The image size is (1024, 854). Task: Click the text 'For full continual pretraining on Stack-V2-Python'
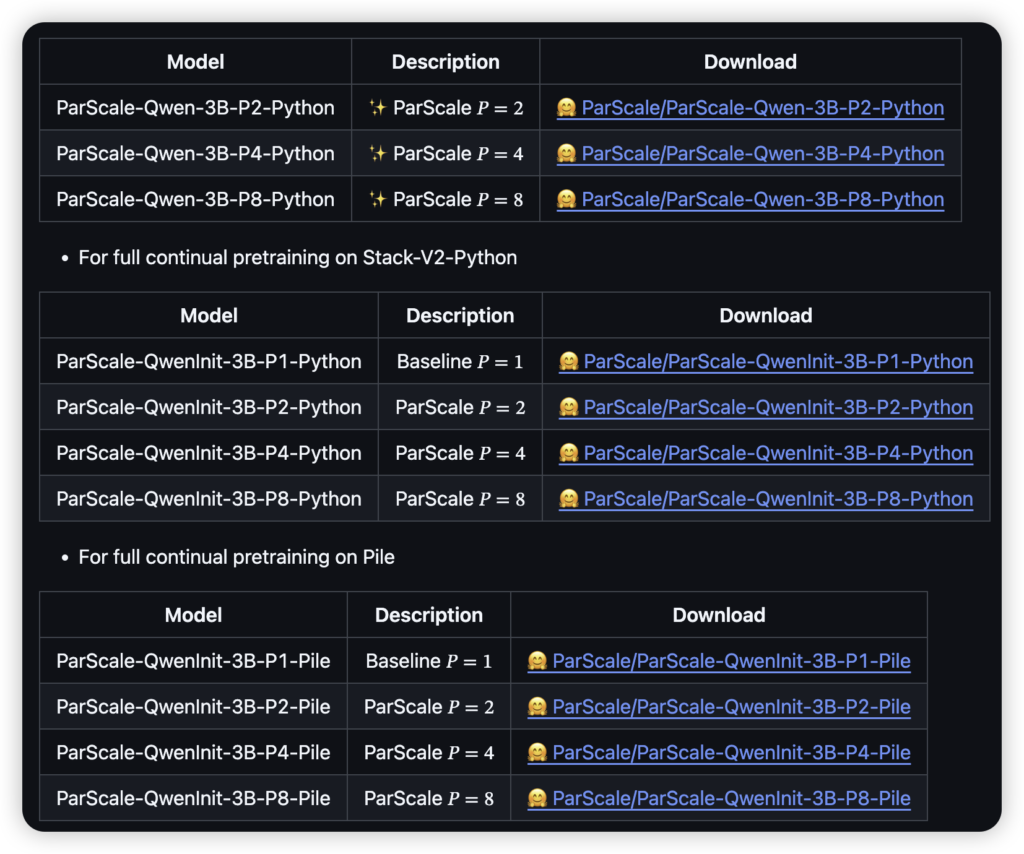[298, 258]
